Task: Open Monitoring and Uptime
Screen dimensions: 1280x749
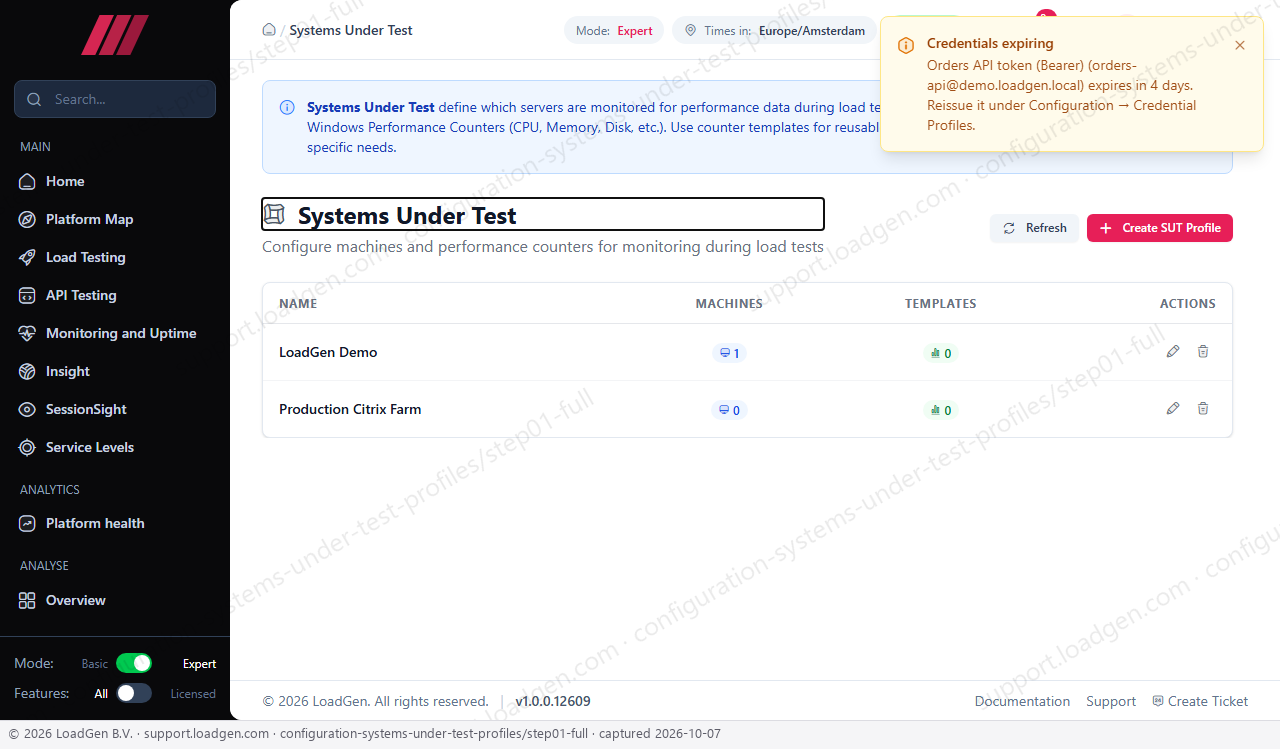Action: (x=115, y=333)
